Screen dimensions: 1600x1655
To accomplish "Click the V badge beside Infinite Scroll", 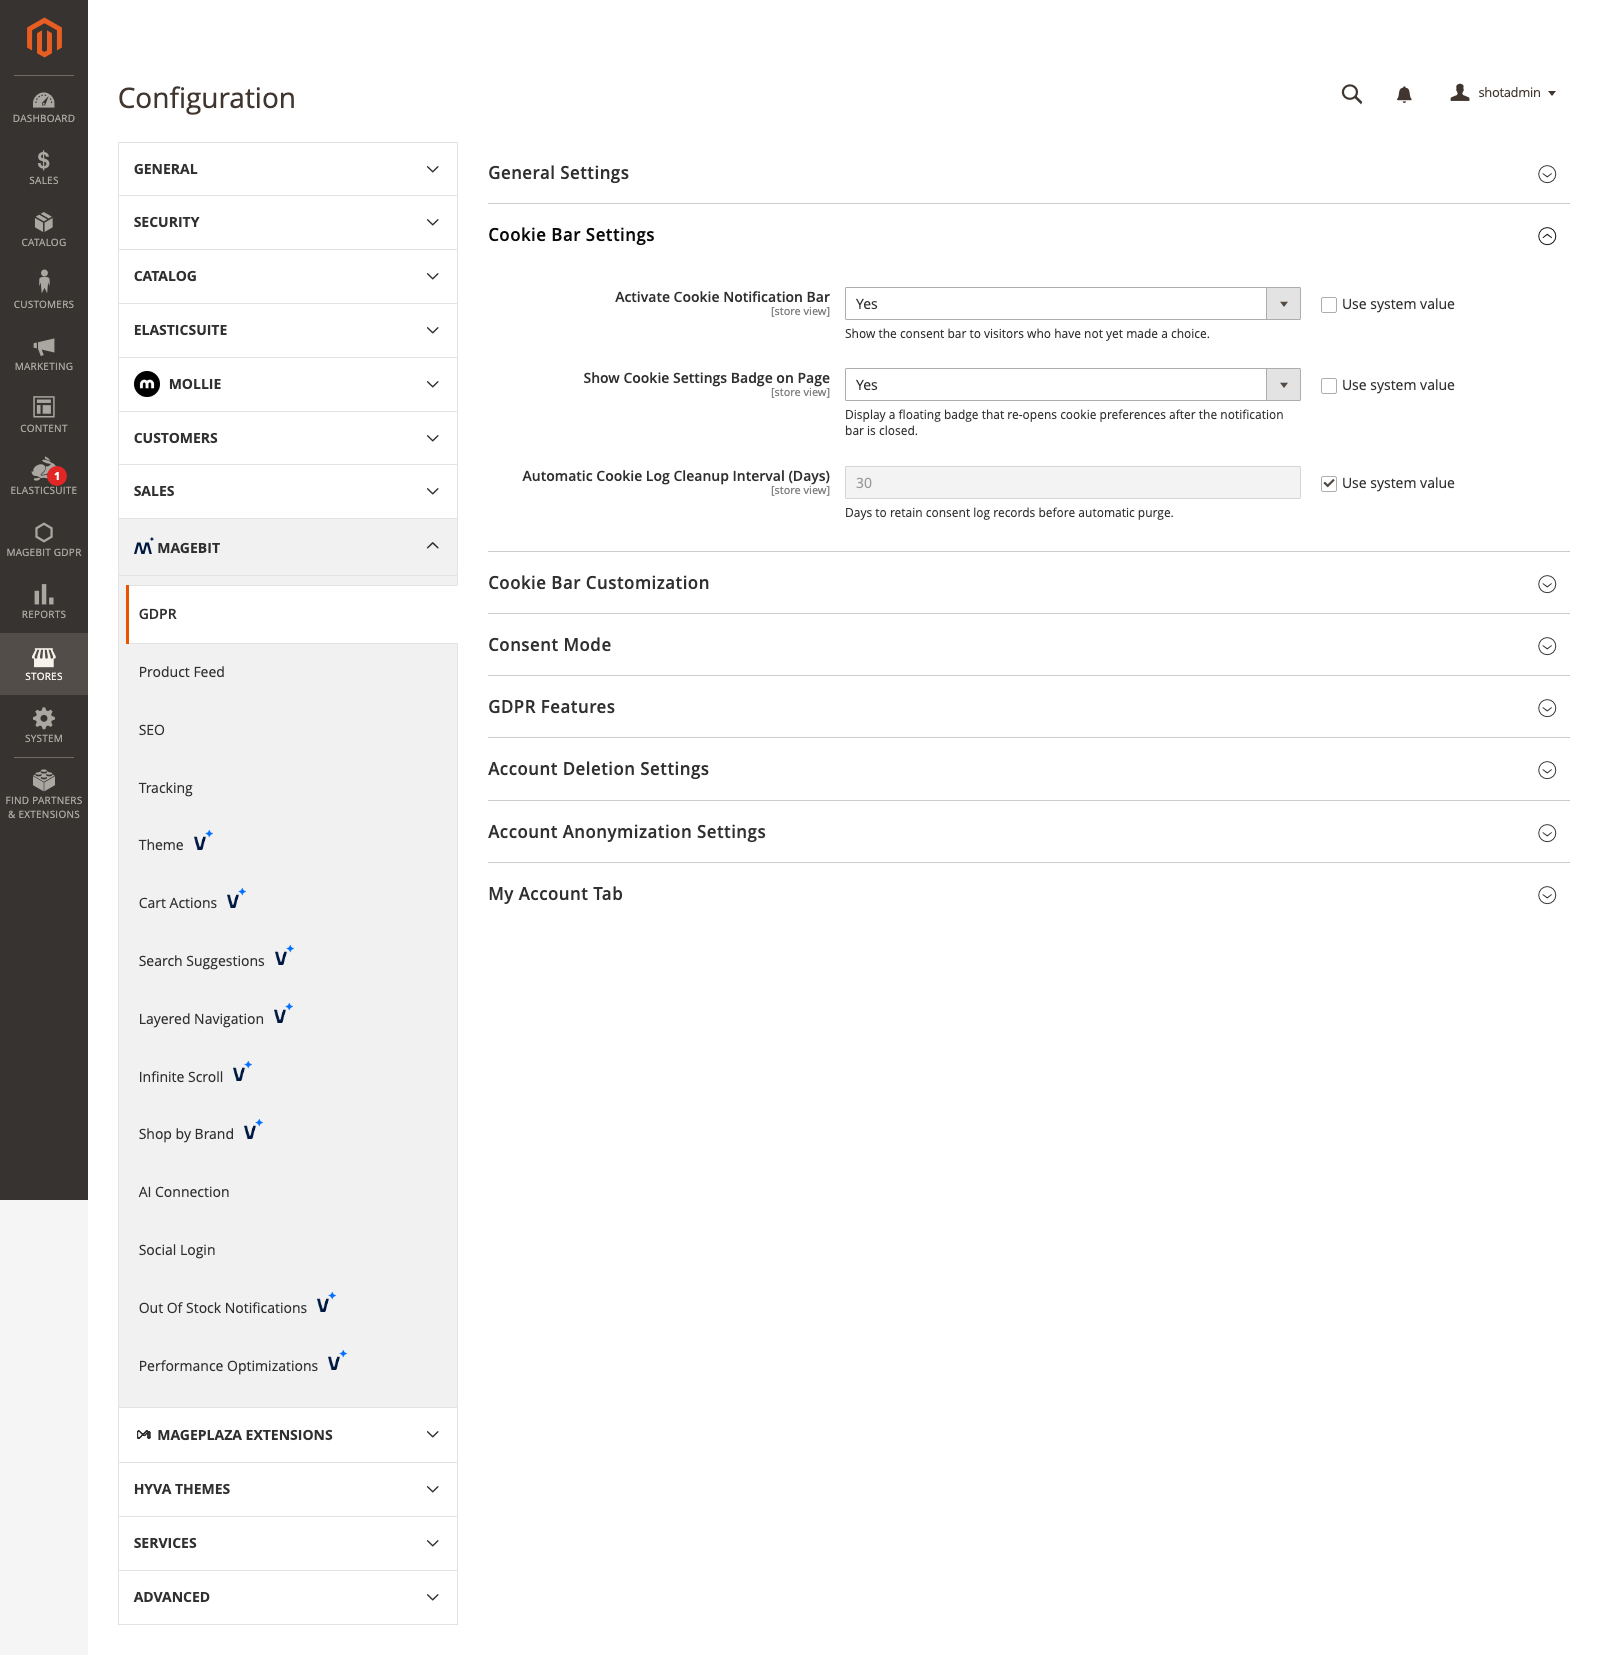I will (242, 1073).
